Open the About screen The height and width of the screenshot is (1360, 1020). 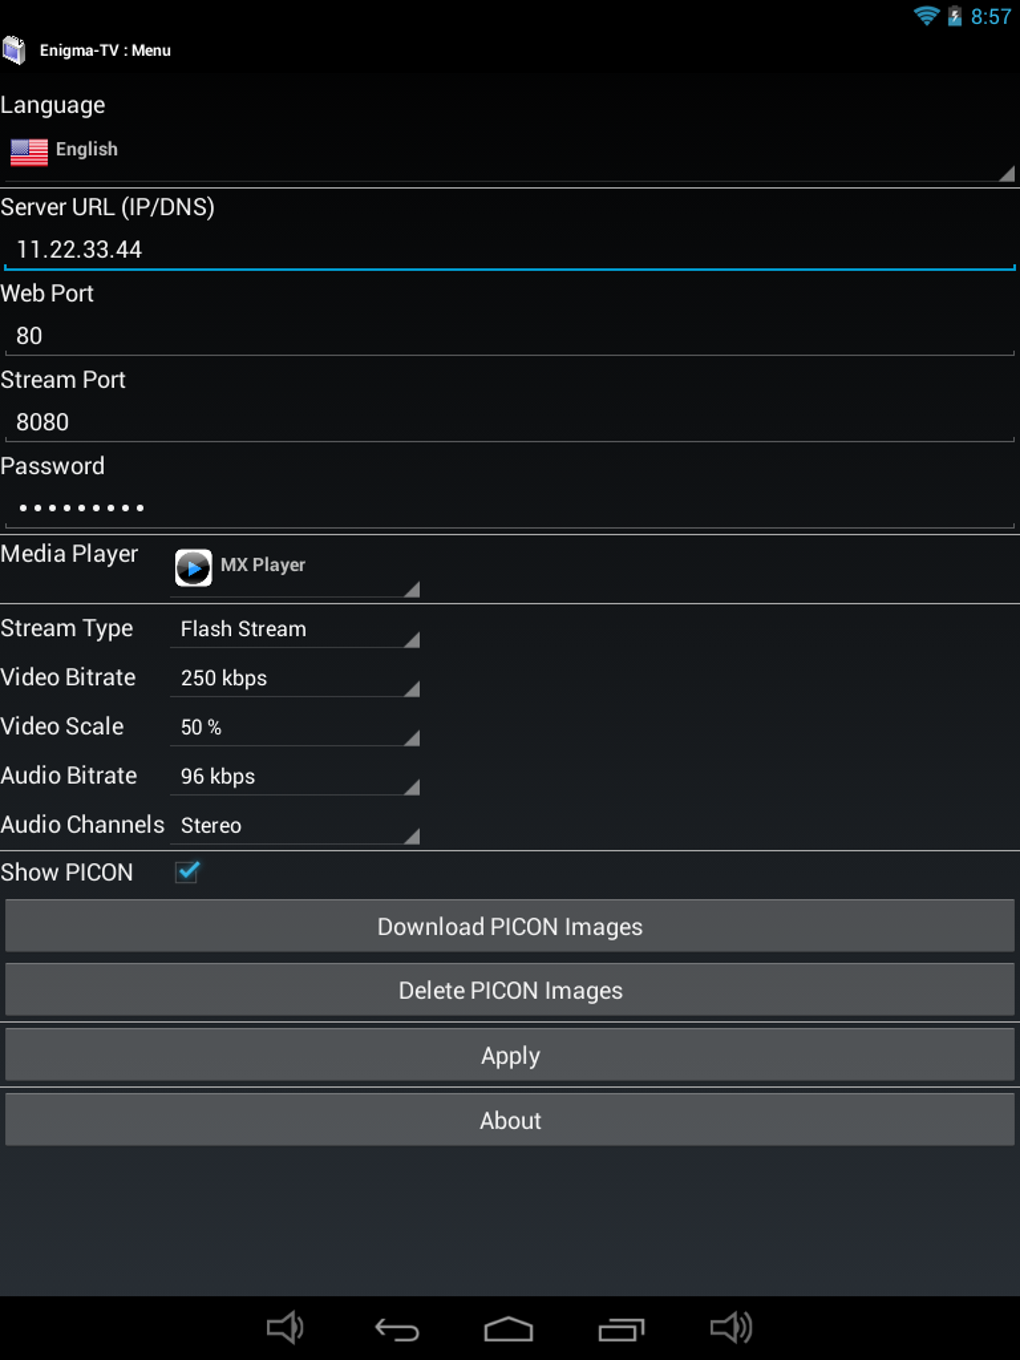pyautogui.click(x=510, y=1120)
